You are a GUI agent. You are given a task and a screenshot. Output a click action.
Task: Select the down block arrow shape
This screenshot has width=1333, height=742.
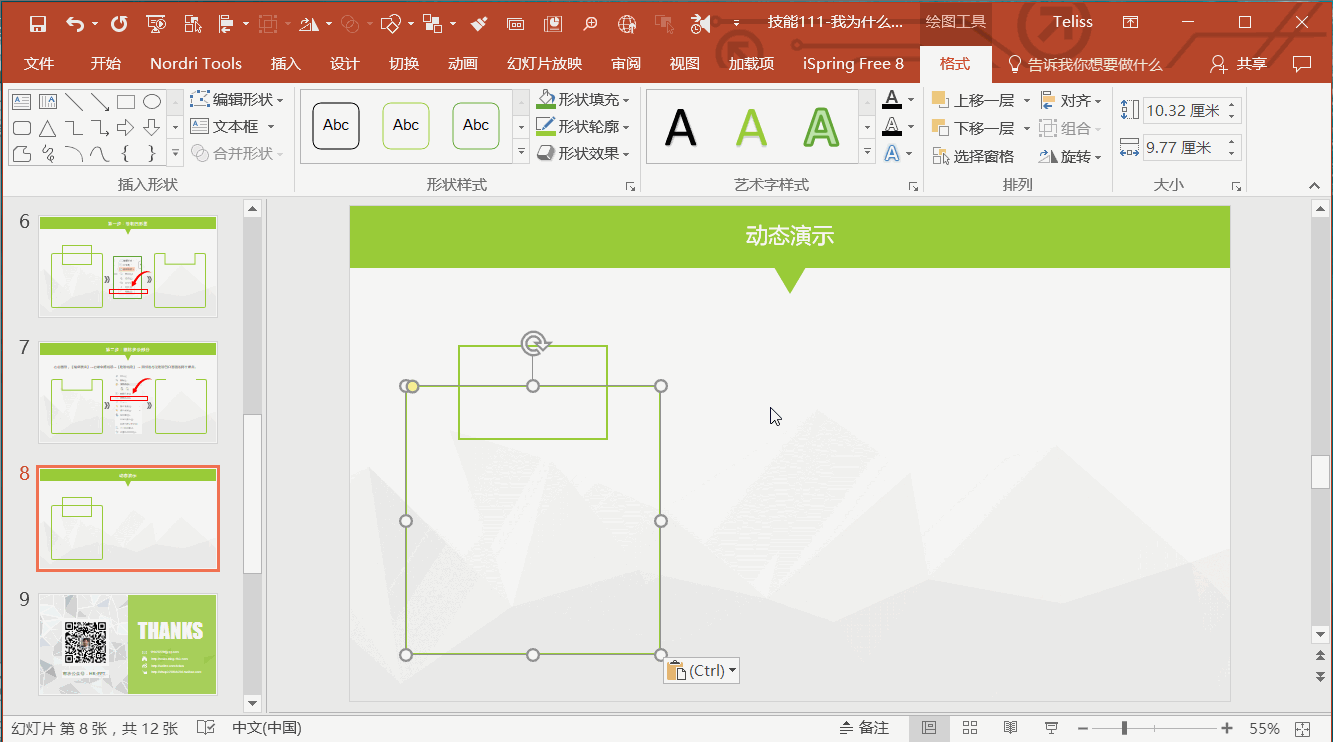coord(152,127)
